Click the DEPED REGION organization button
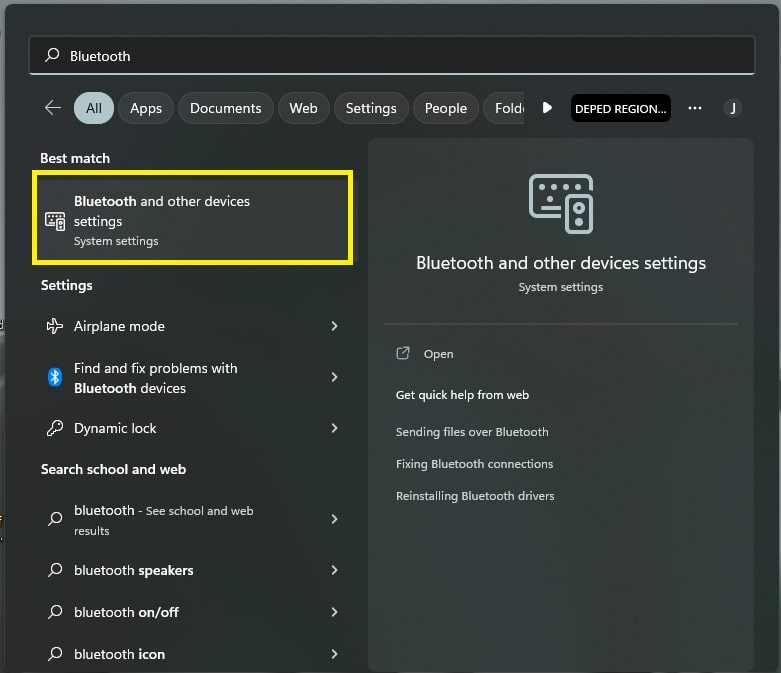Viewport: 781px width, 673px height. point(621,108)
